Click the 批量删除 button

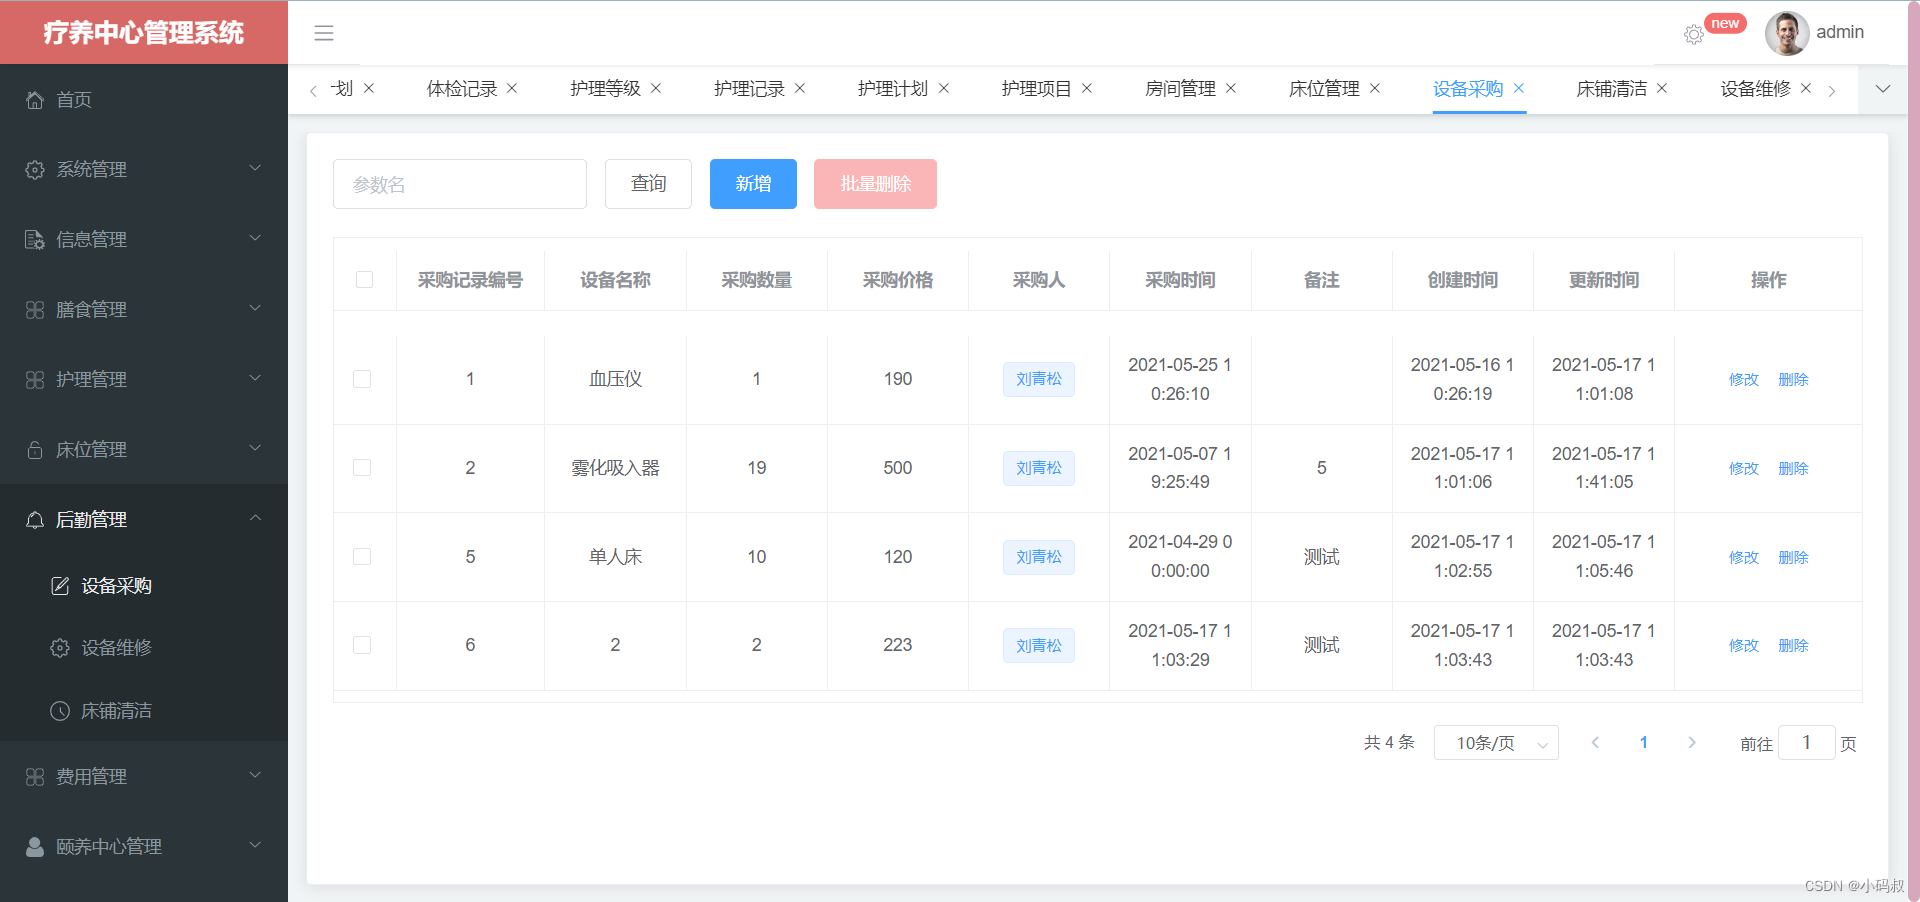click(875, 184)
